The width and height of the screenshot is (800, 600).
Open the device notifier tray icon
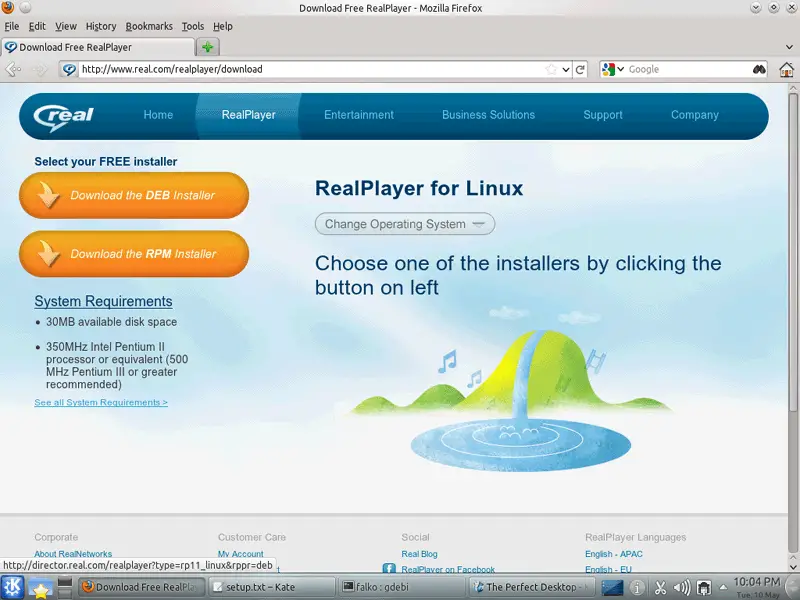click(x=704, y=588)
